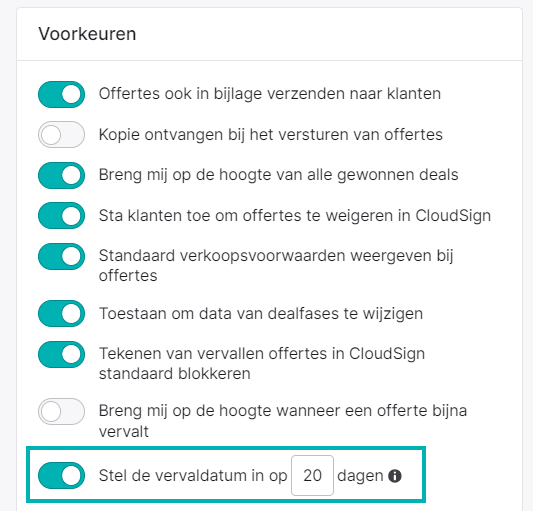Click the Stel de vervaldatum in op text
The height and width of the screenshot is (511, 533).
point(193,475)
